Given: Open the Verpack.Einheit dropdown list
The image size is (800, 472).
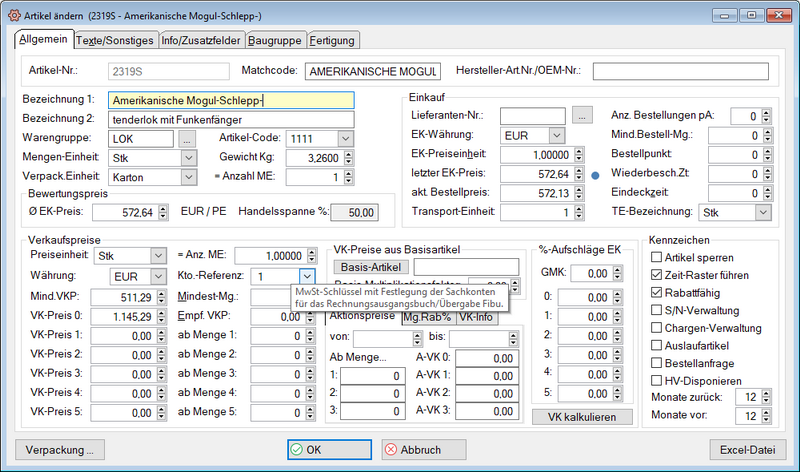Looking at the screenshot, I should pyautogui.click(x=187, y=177).
